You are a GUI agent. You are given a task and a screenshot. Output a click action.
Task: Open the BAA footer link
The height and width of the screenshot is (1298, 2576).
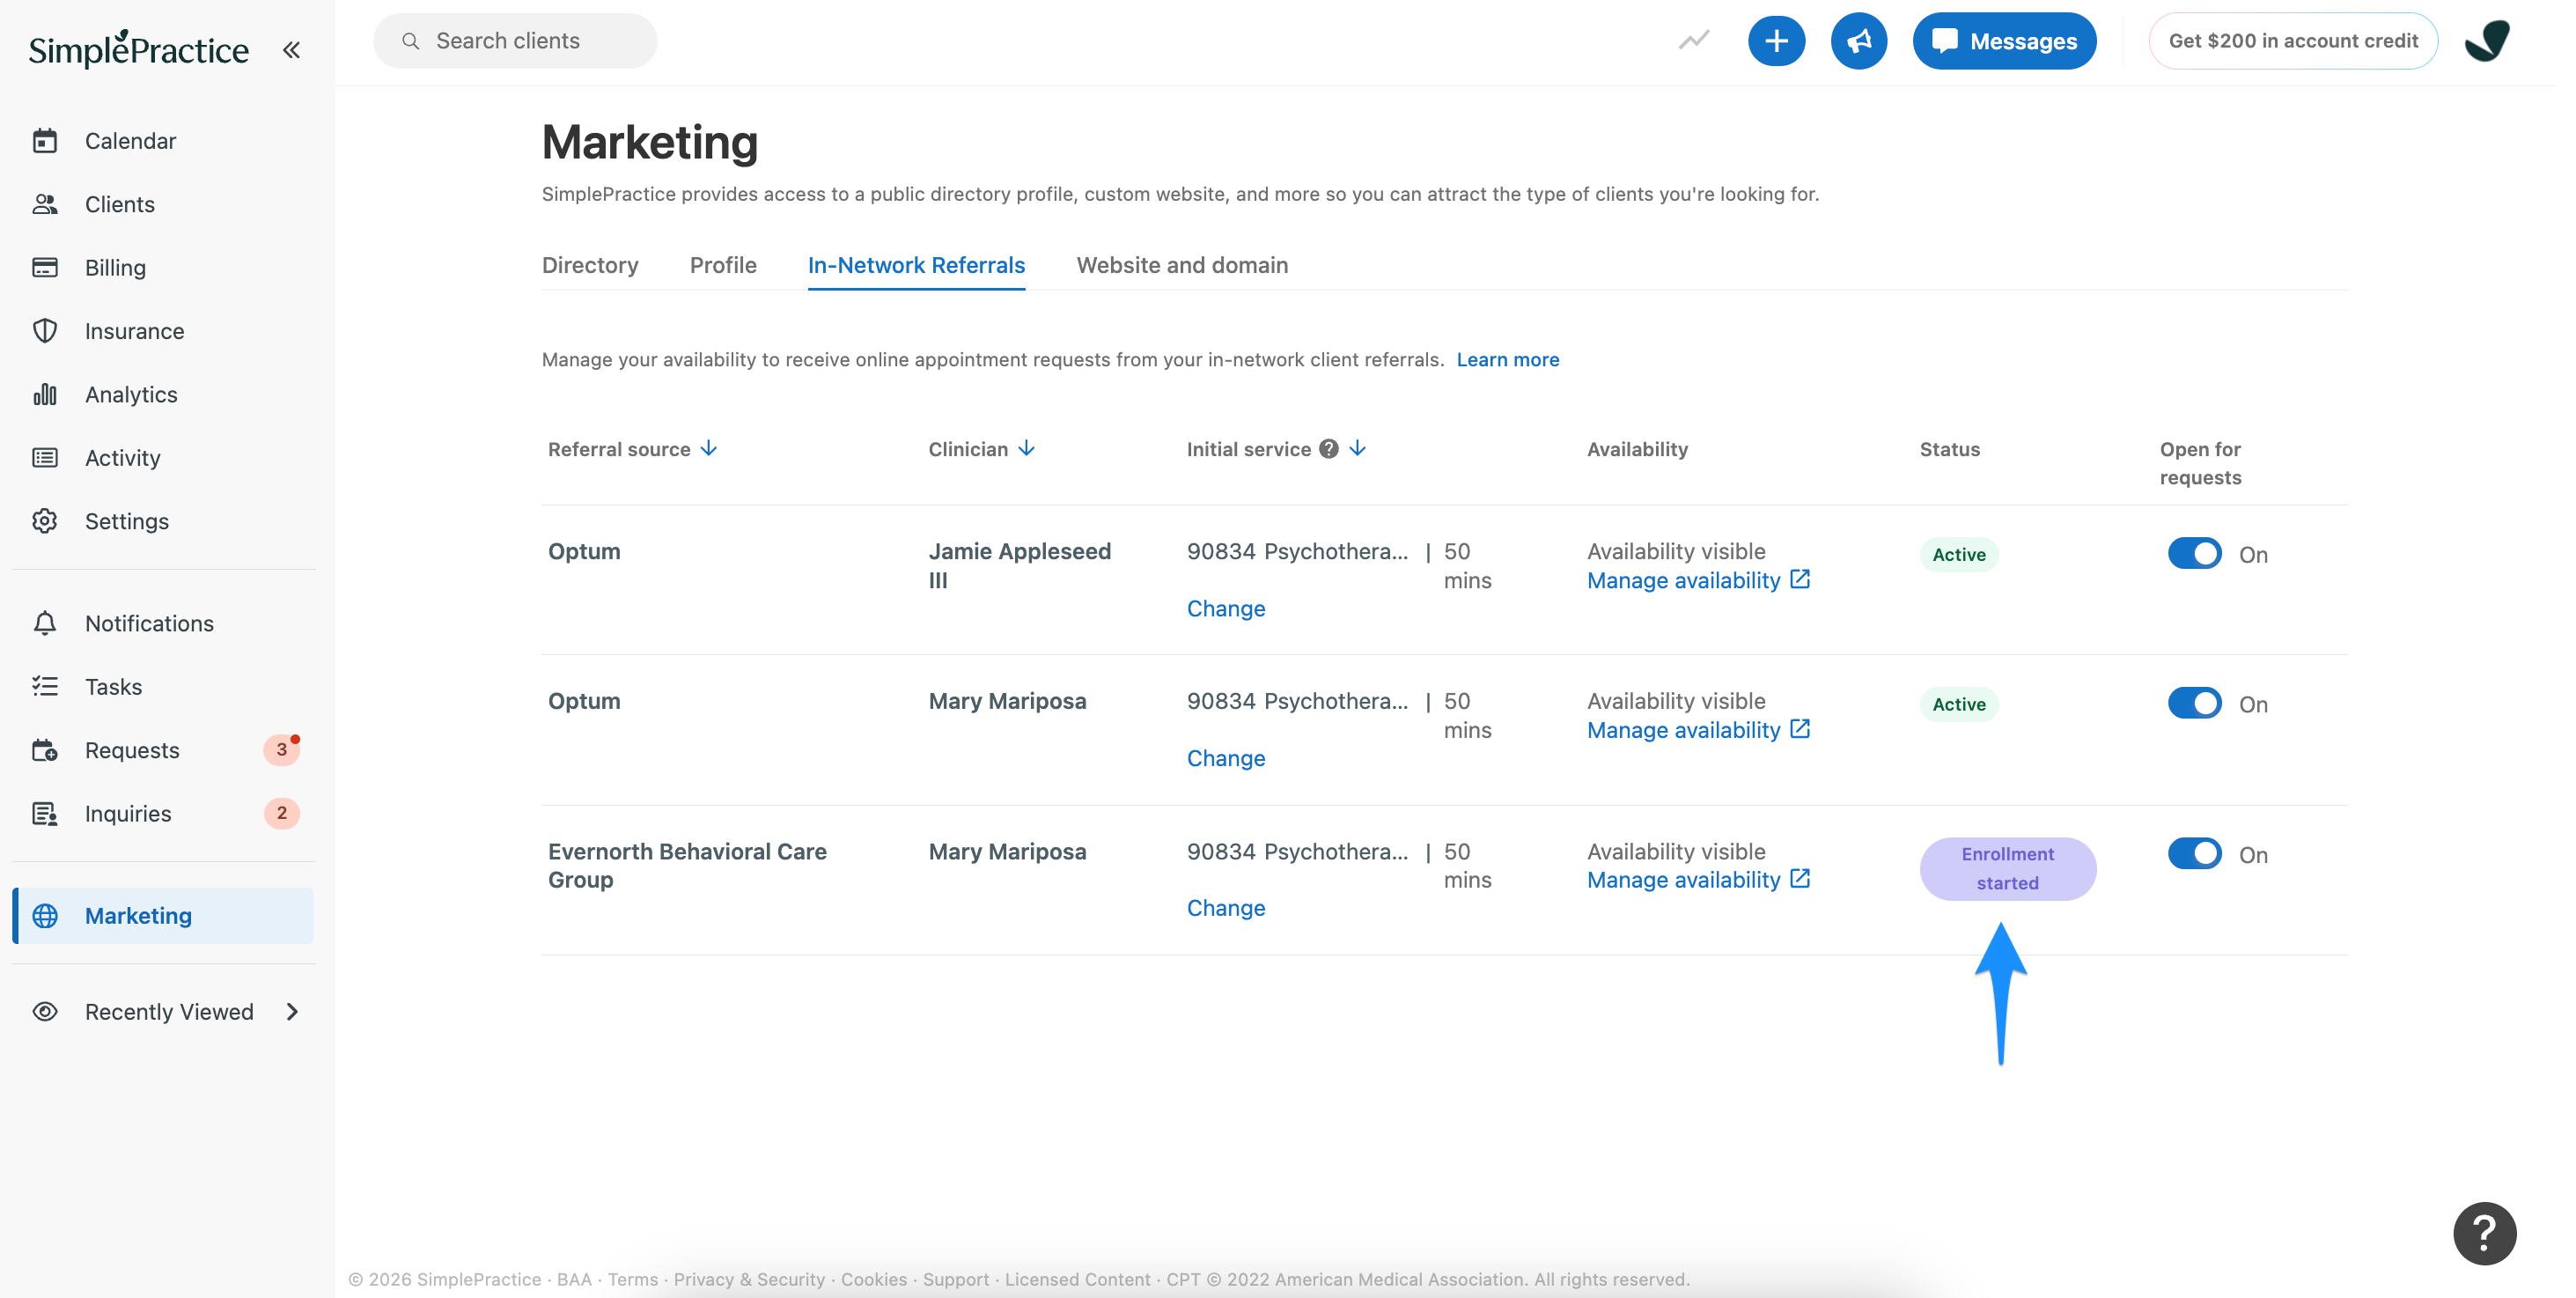(x=573, y=1279)
